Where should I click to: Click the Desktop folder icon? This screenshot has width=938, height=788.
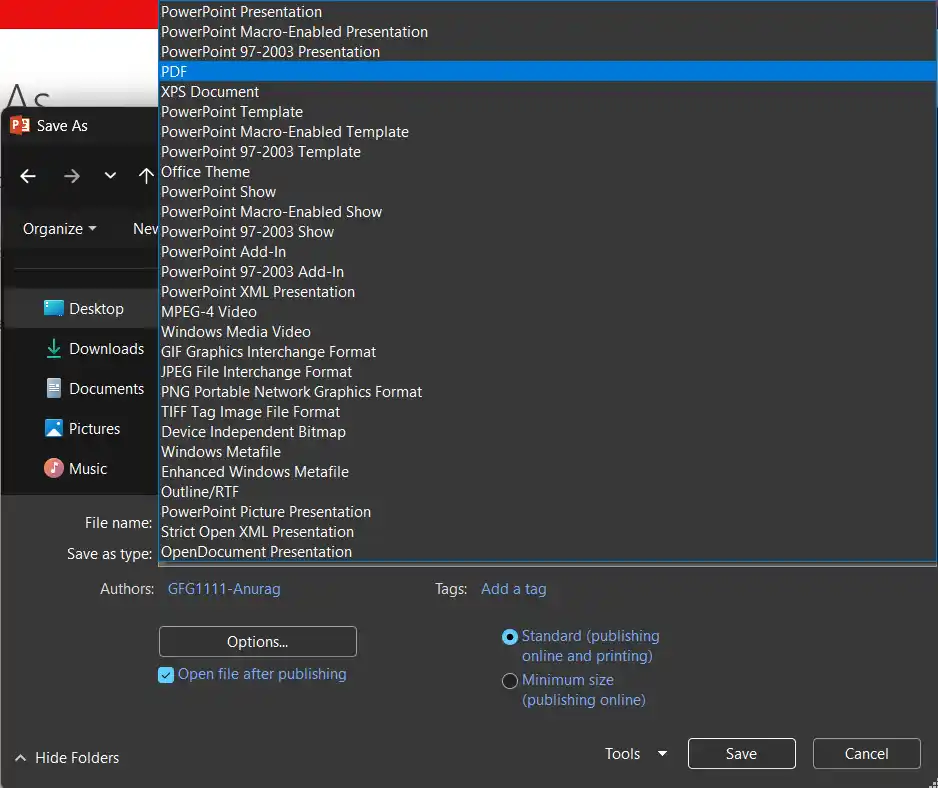pos(54,308)
